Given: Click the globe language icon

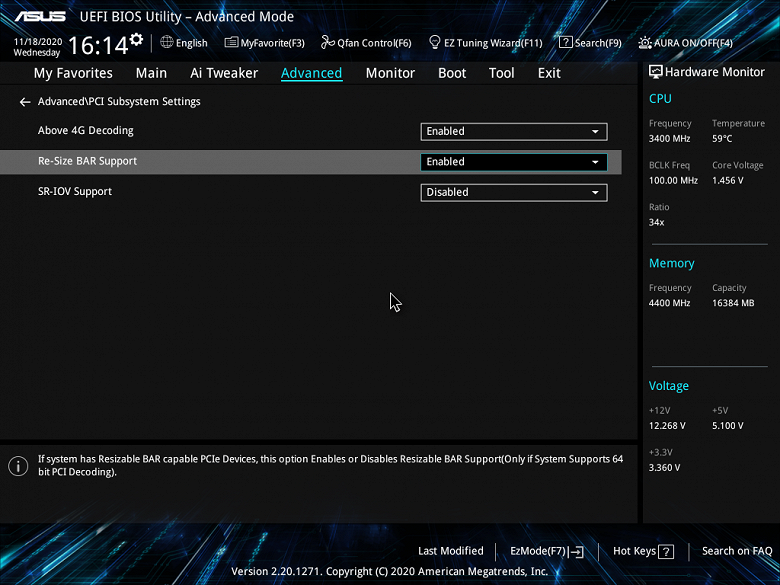Looking at the screenshot, I should click(x=167, y=42).
